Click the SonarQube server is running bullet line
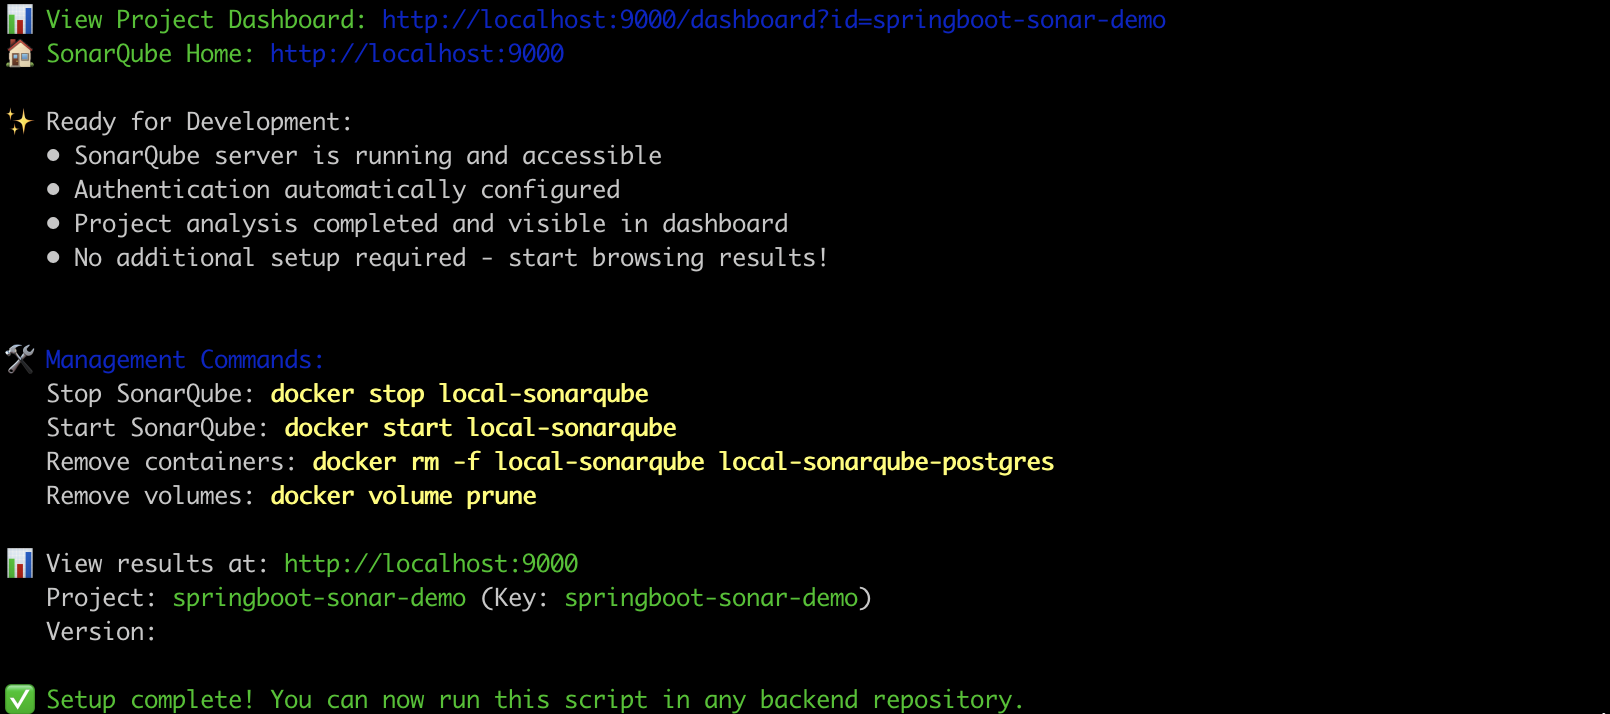 (367, 156)
